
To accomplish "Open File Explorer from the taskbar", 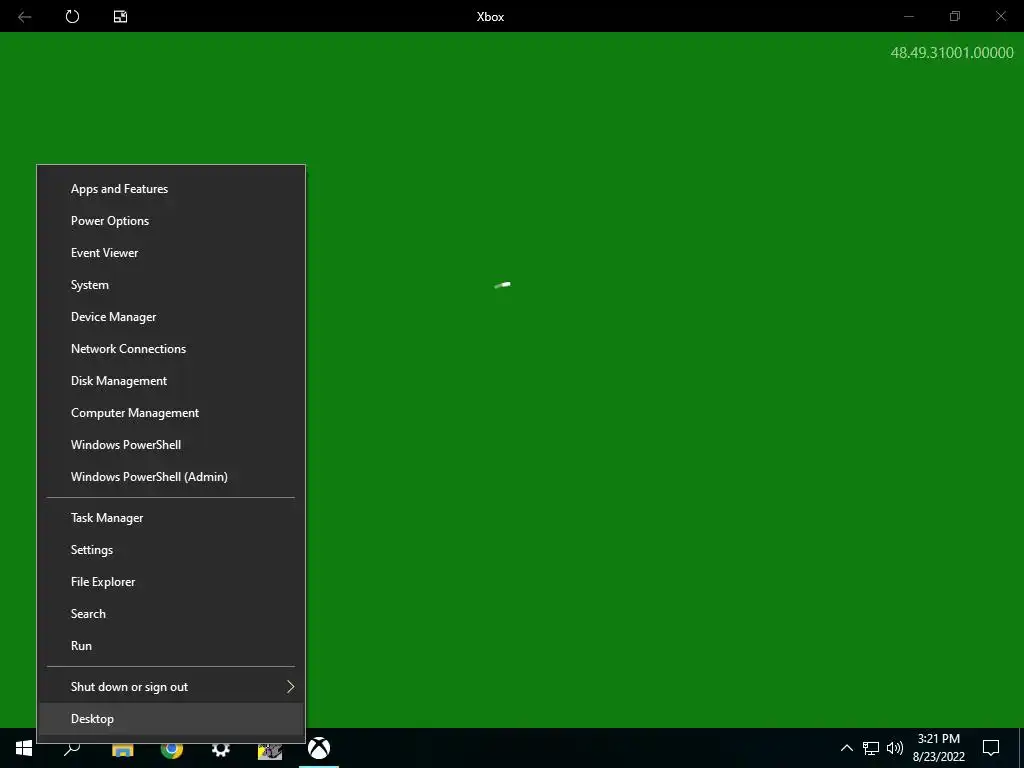I will tap(122, 749).
